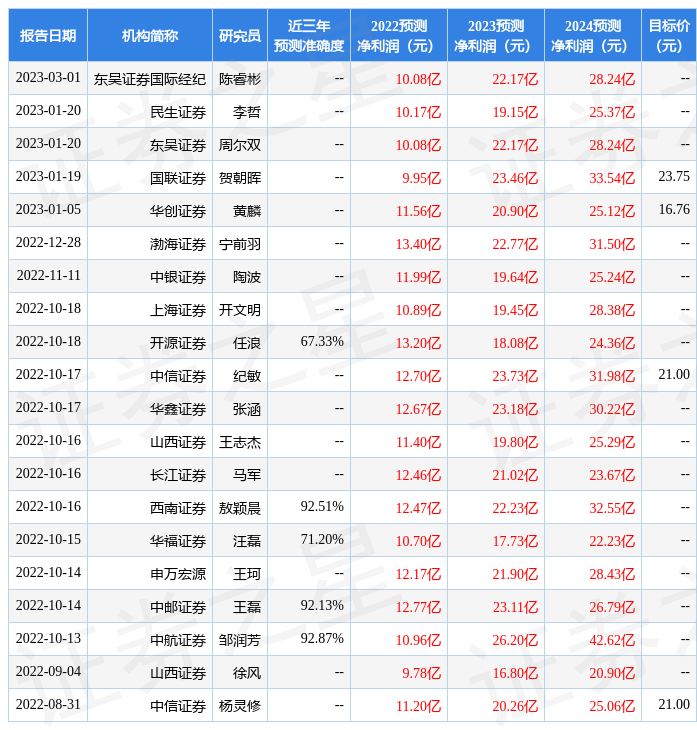This screenshot has width=697, height=730.
Task: Click researcher name 敖颖晨
Action: coord(240,509)
